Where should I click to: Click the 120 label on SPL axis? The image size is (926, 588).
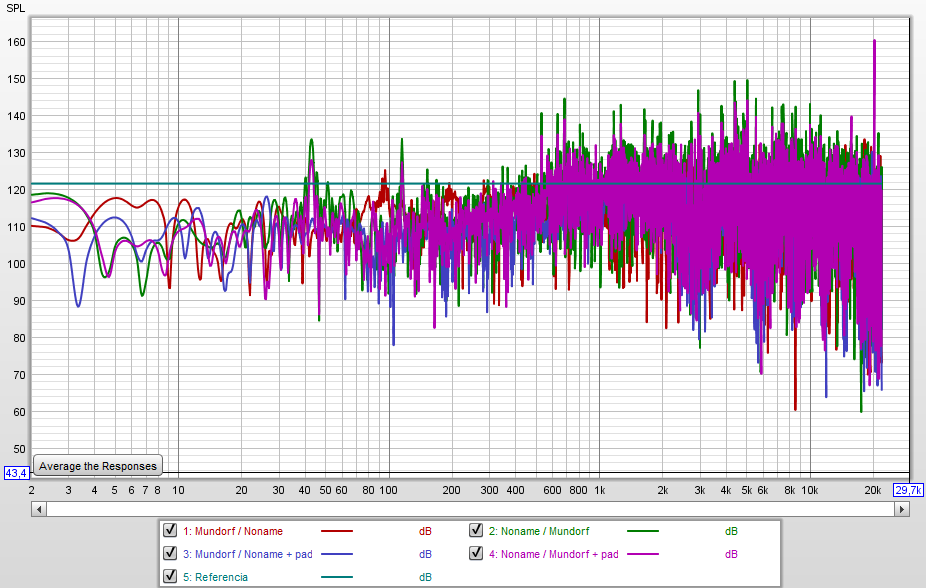click(x=17, y=190)
